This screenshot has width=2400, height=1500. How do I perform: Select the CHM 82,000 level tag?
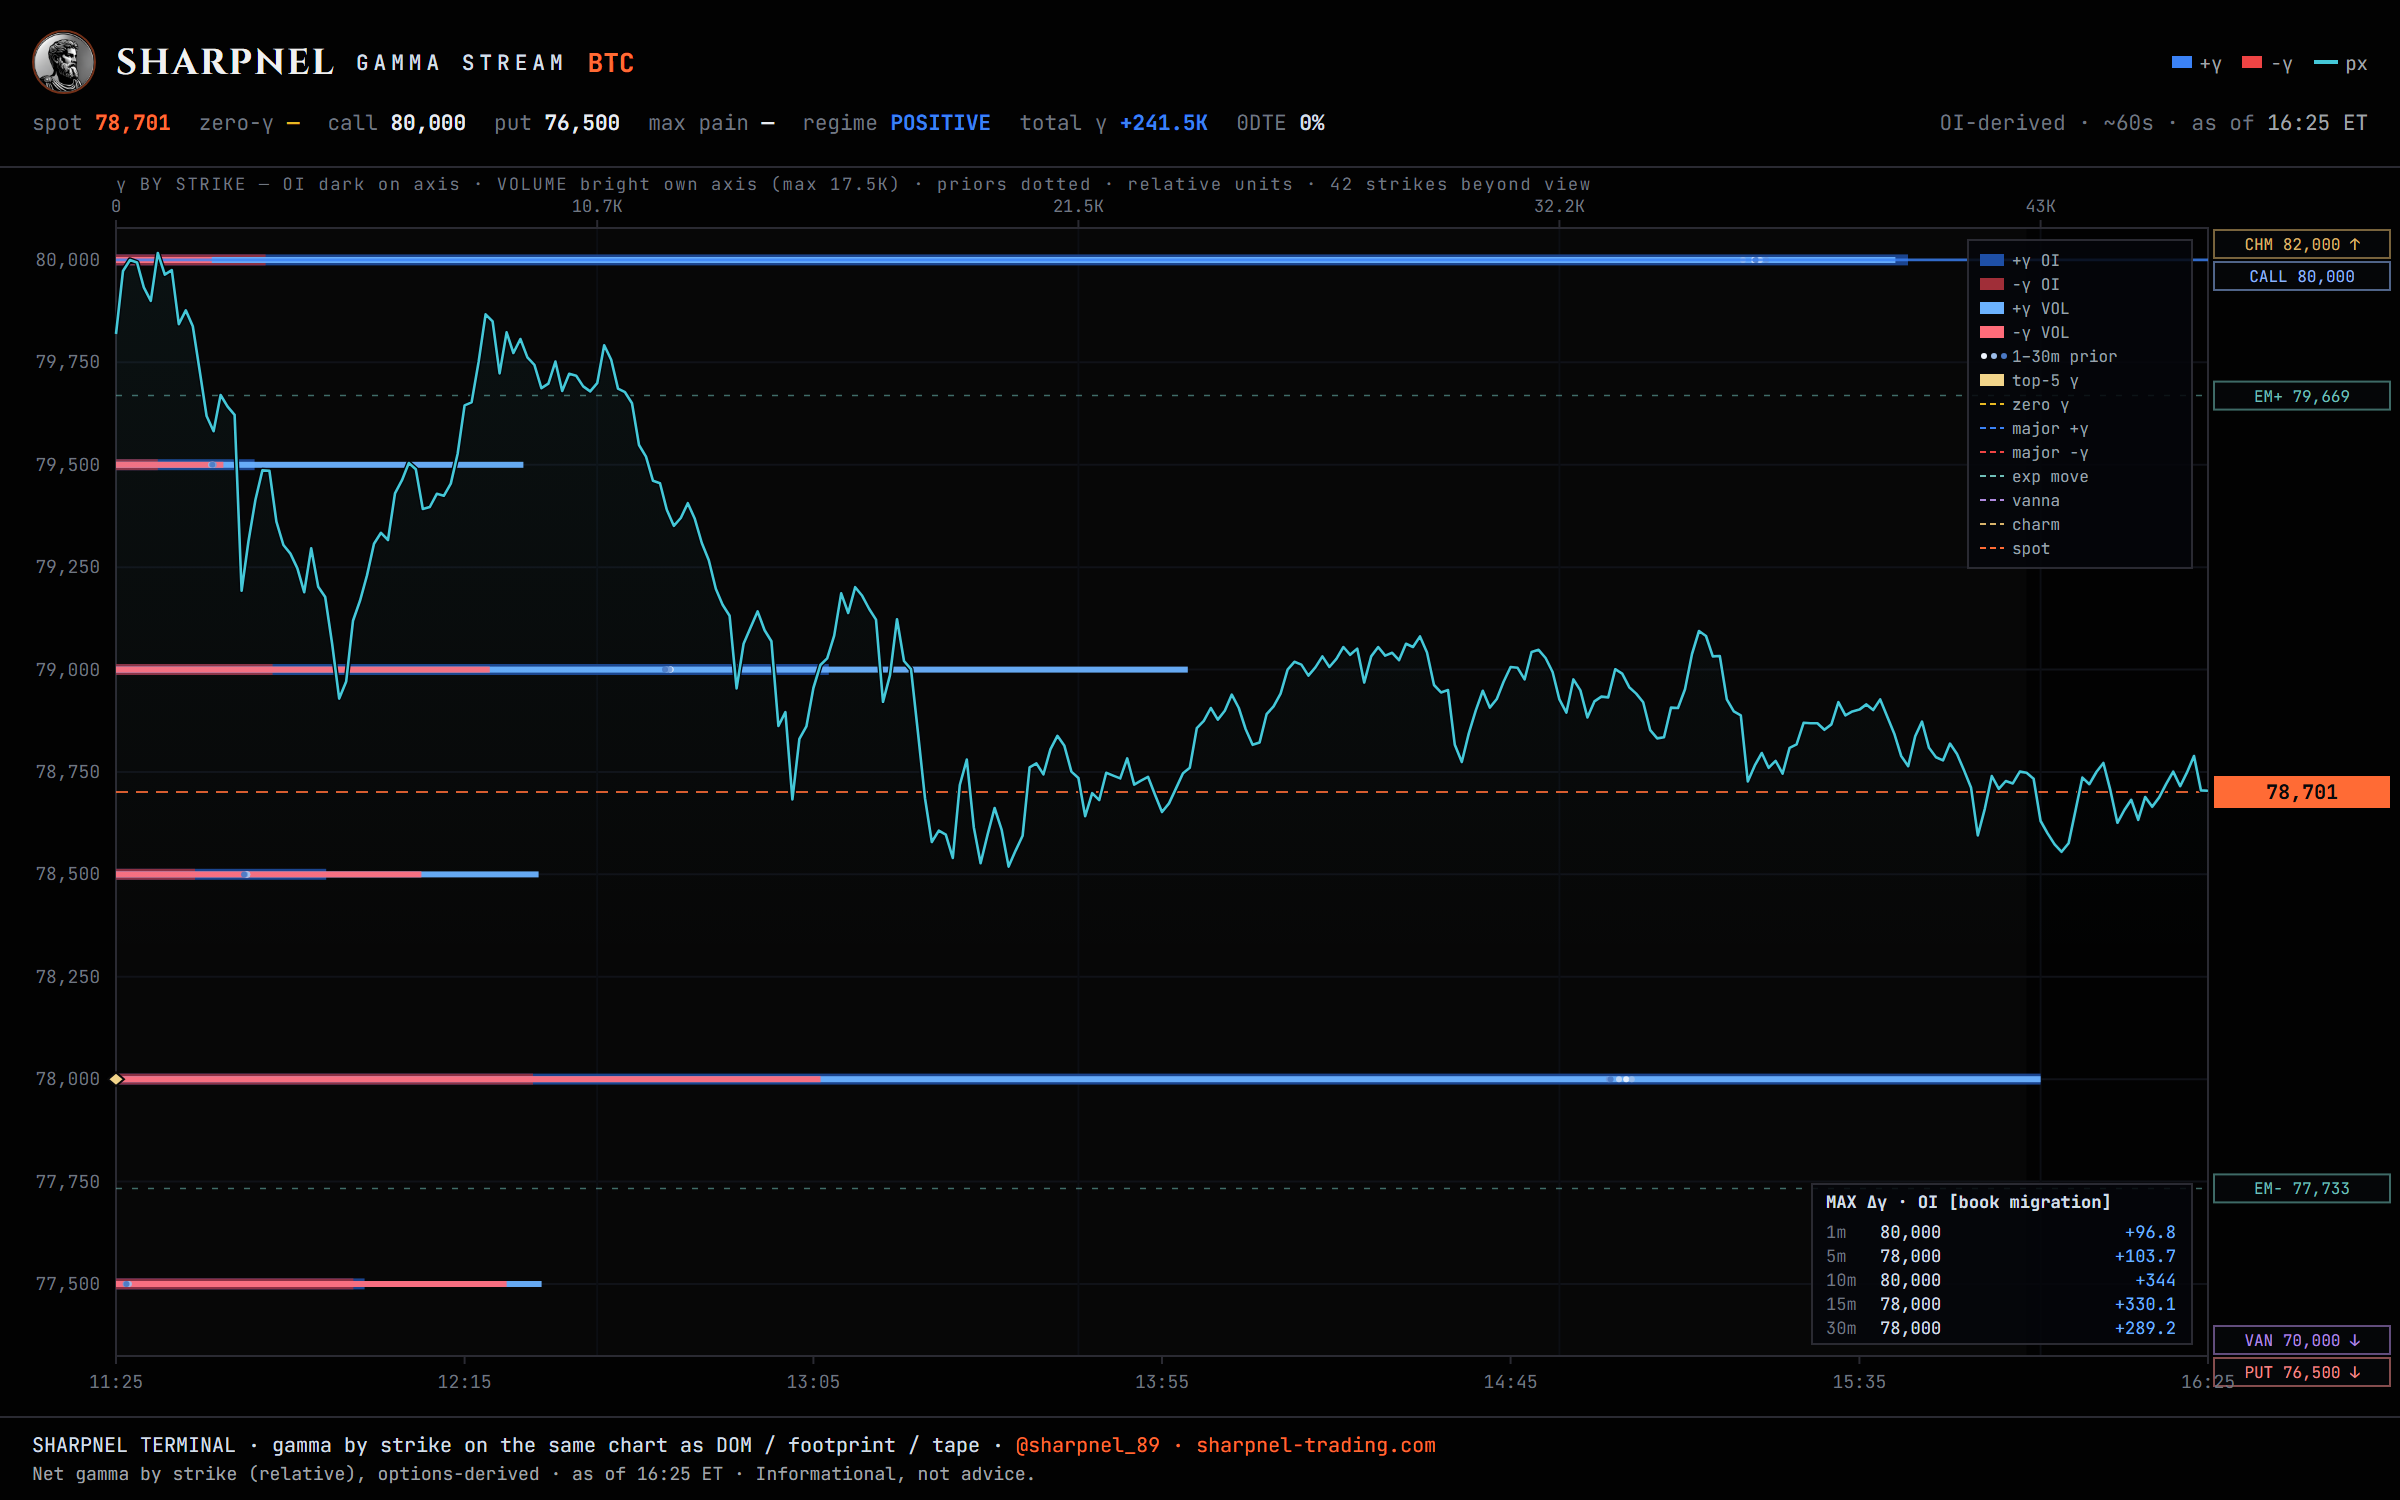coord(2302,244)
